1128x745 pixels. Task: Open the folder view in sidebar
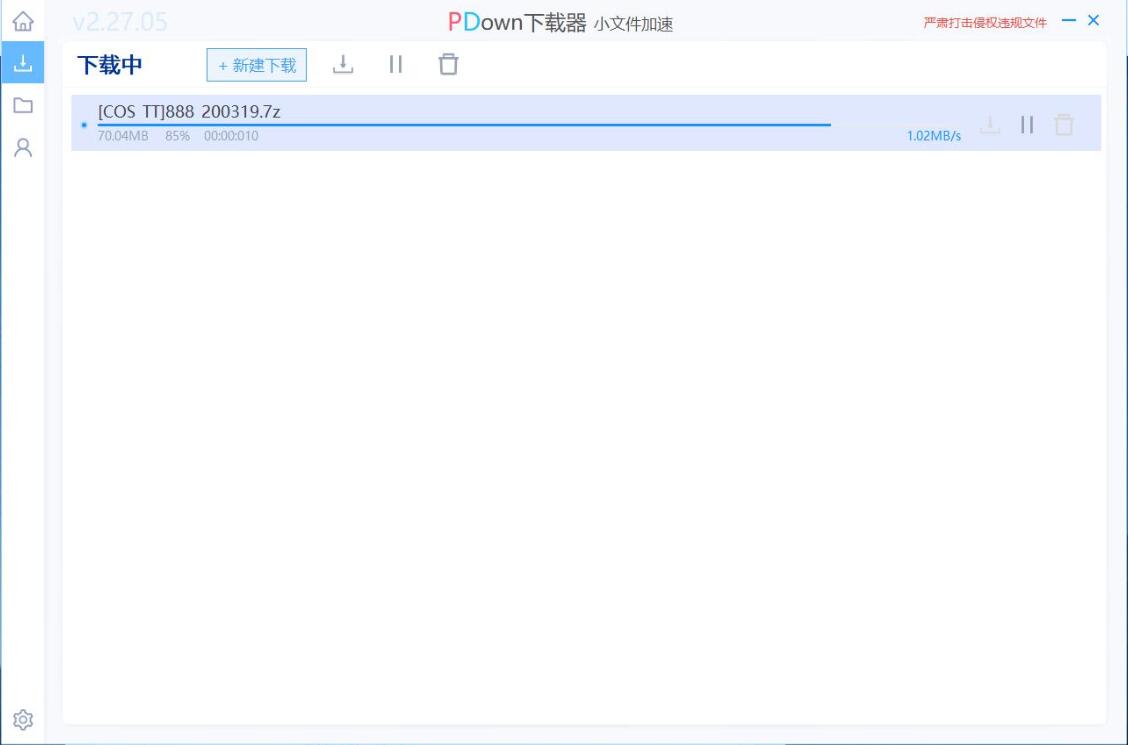tap(23, 106)
